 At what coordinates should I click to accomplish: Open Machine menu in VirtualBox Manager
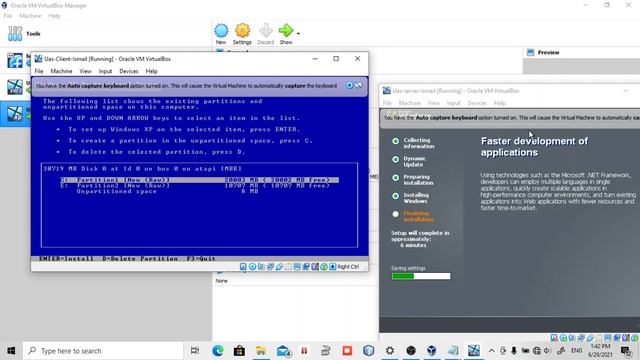point(30,16)
